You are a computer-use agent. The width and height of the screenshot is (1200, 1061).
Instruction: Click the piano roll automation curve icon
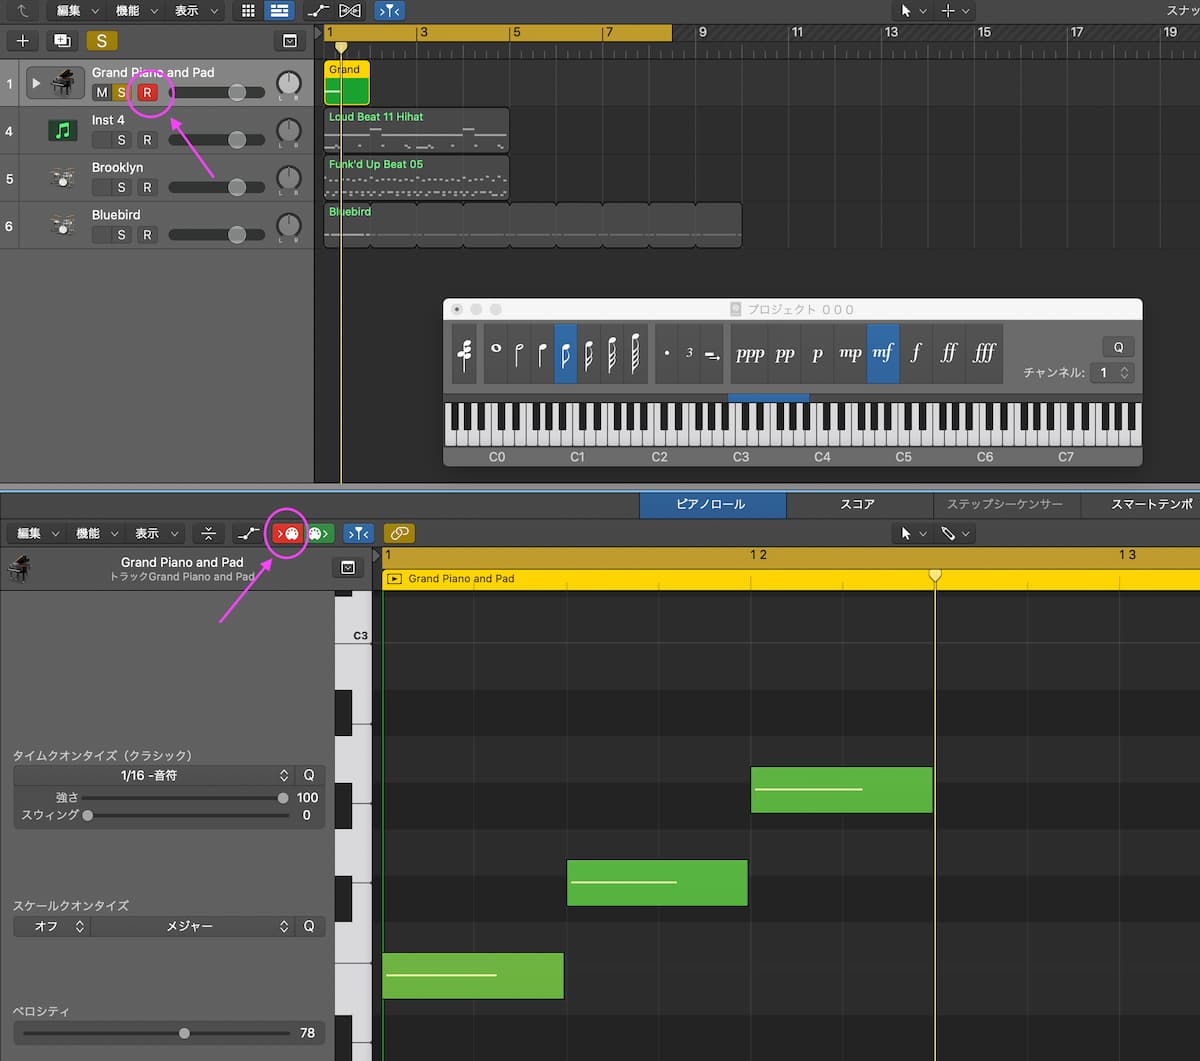coord(247,534)
